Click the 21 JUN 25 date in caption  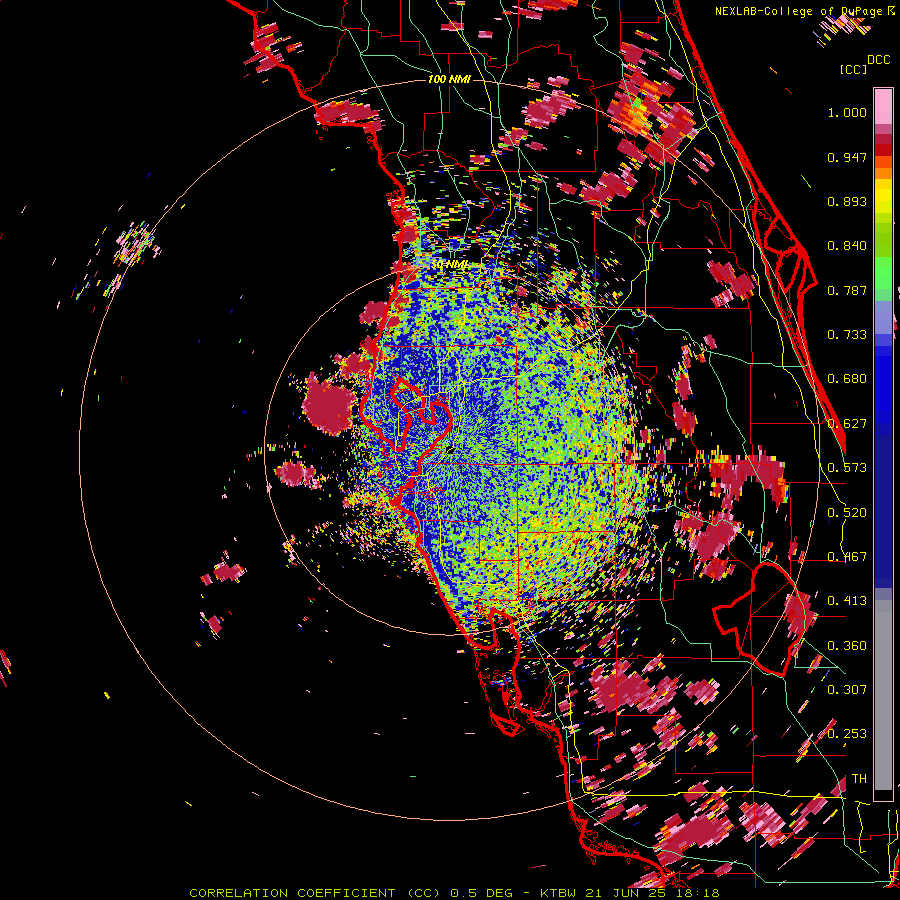pos(627,893)
